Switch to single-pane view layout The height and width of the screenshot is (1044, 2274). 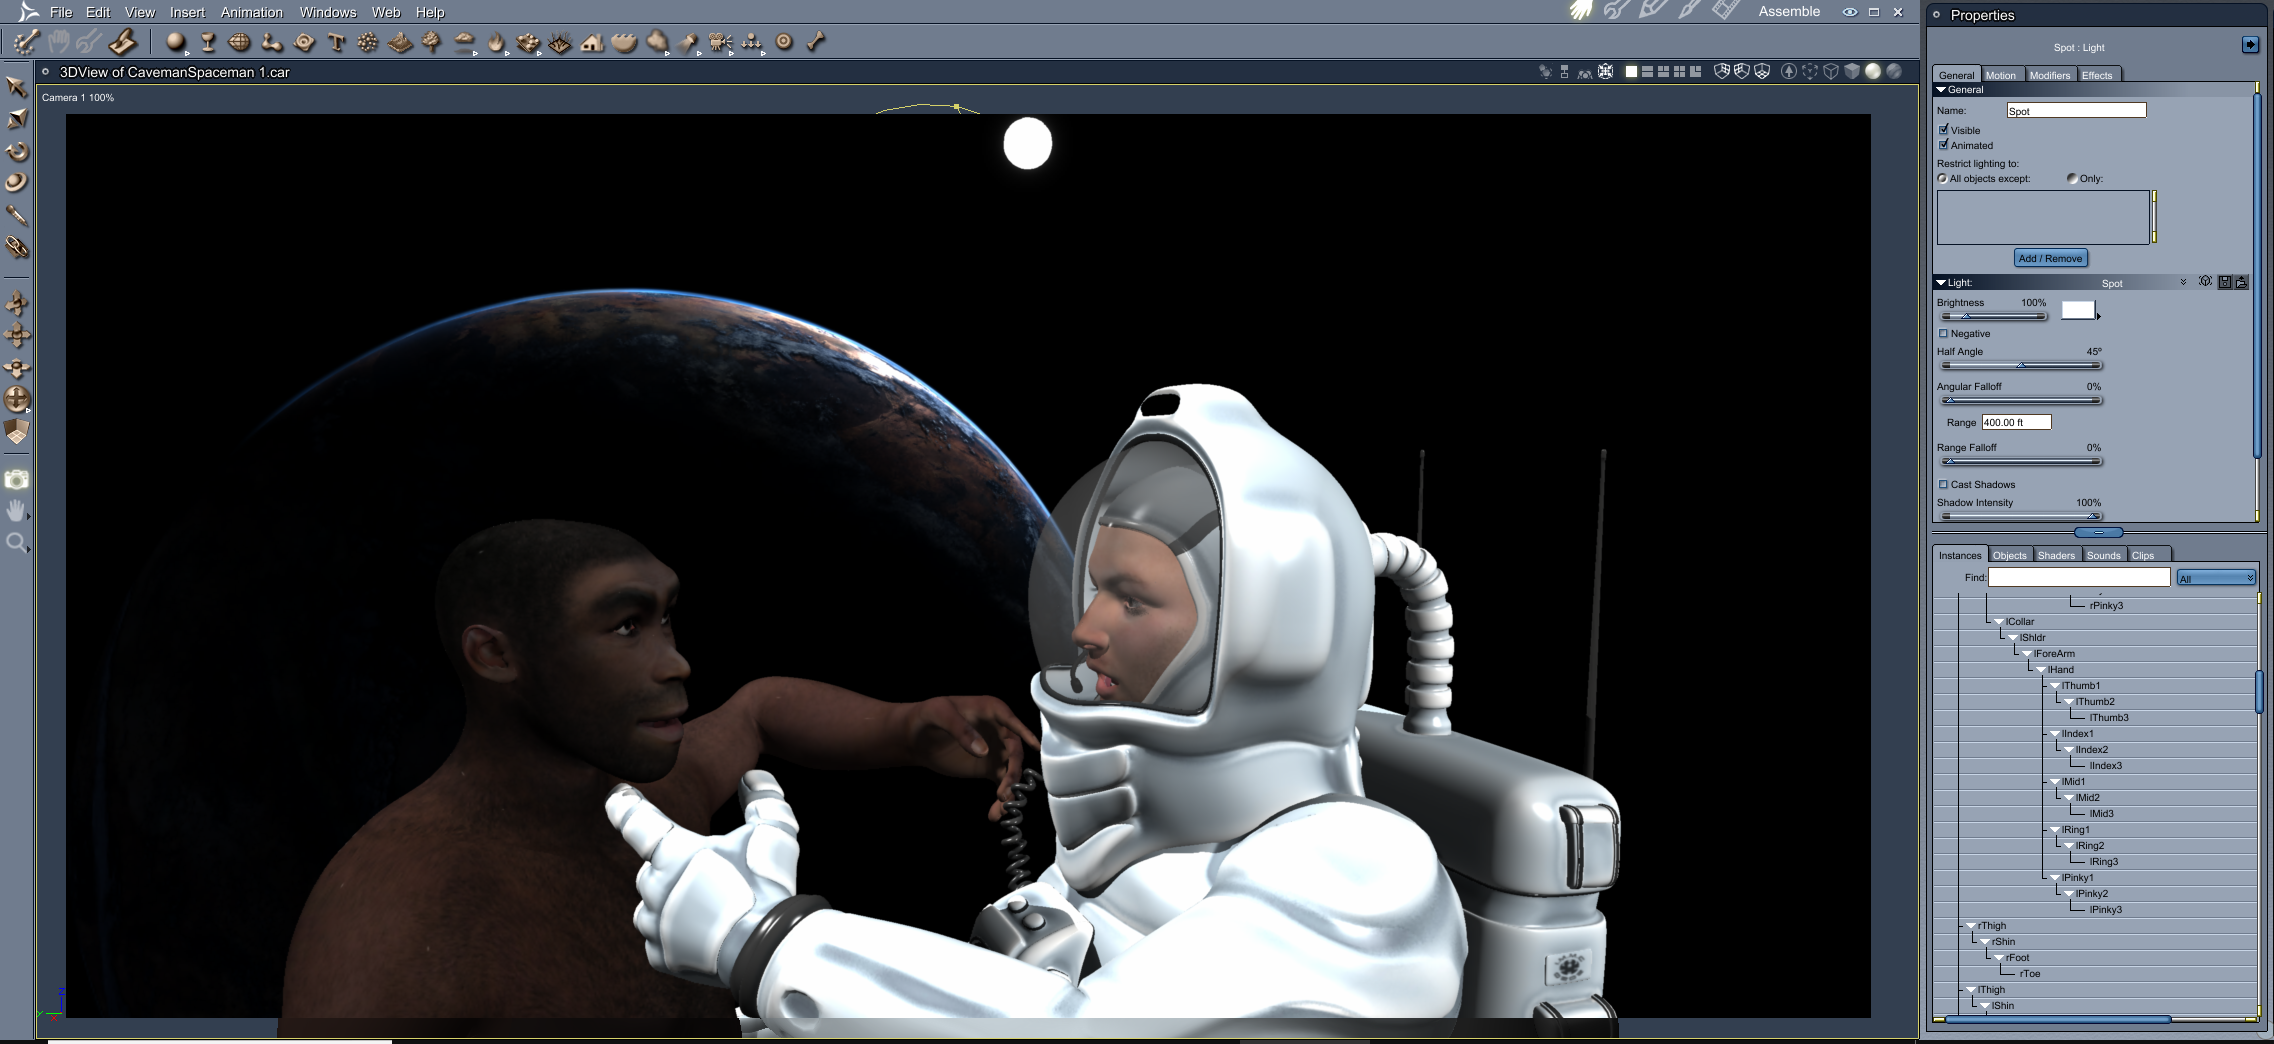(x=1631, y=71)
